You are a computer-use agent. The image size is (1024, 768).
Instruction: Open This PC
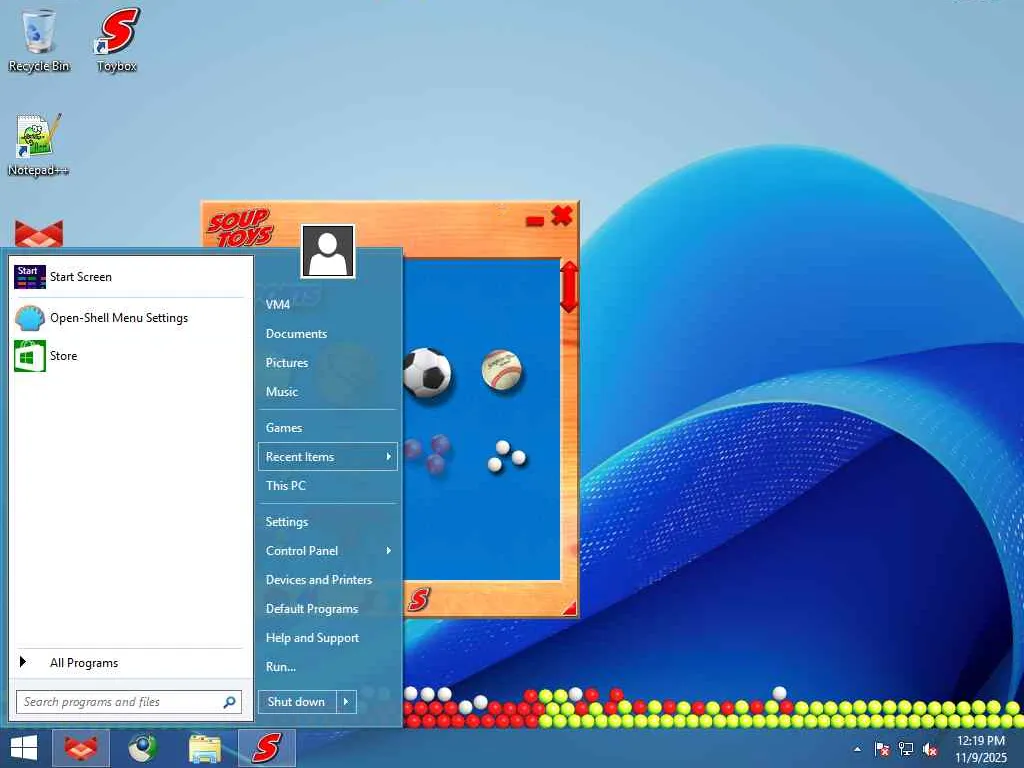click(x=328, y=486)
